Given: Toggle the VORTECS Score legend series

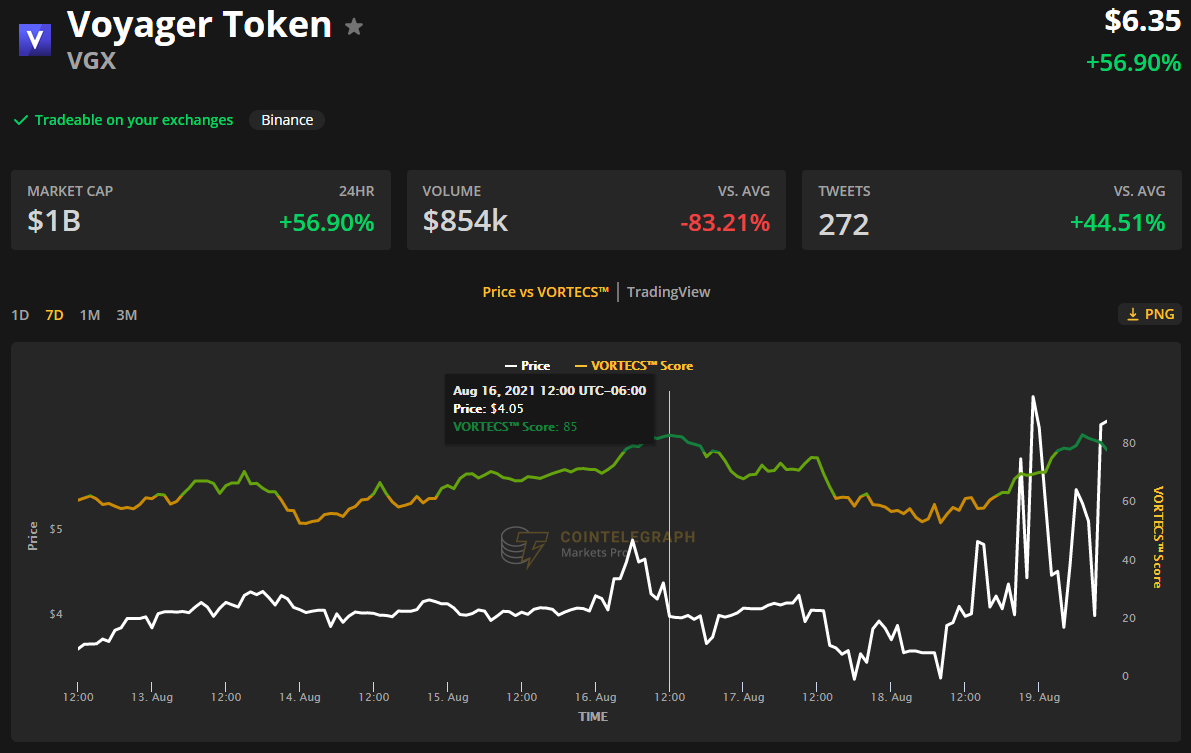Looking at the screenshot, I should 634,366.
